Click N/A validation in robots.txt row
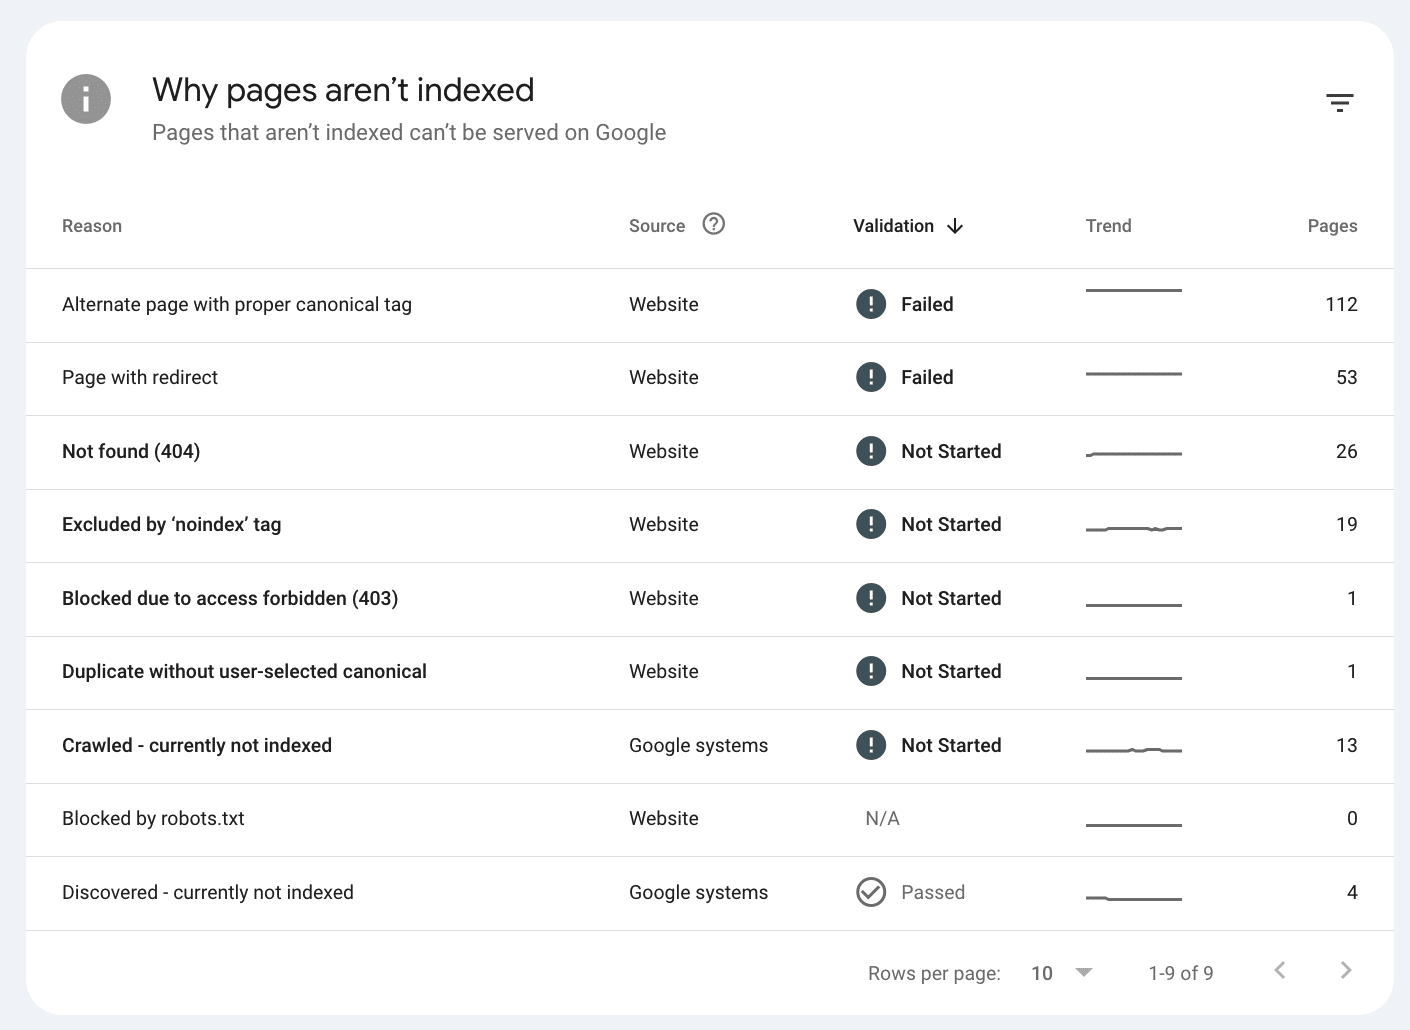Viewport: 1410px width, 1030px height. point(882,818)
